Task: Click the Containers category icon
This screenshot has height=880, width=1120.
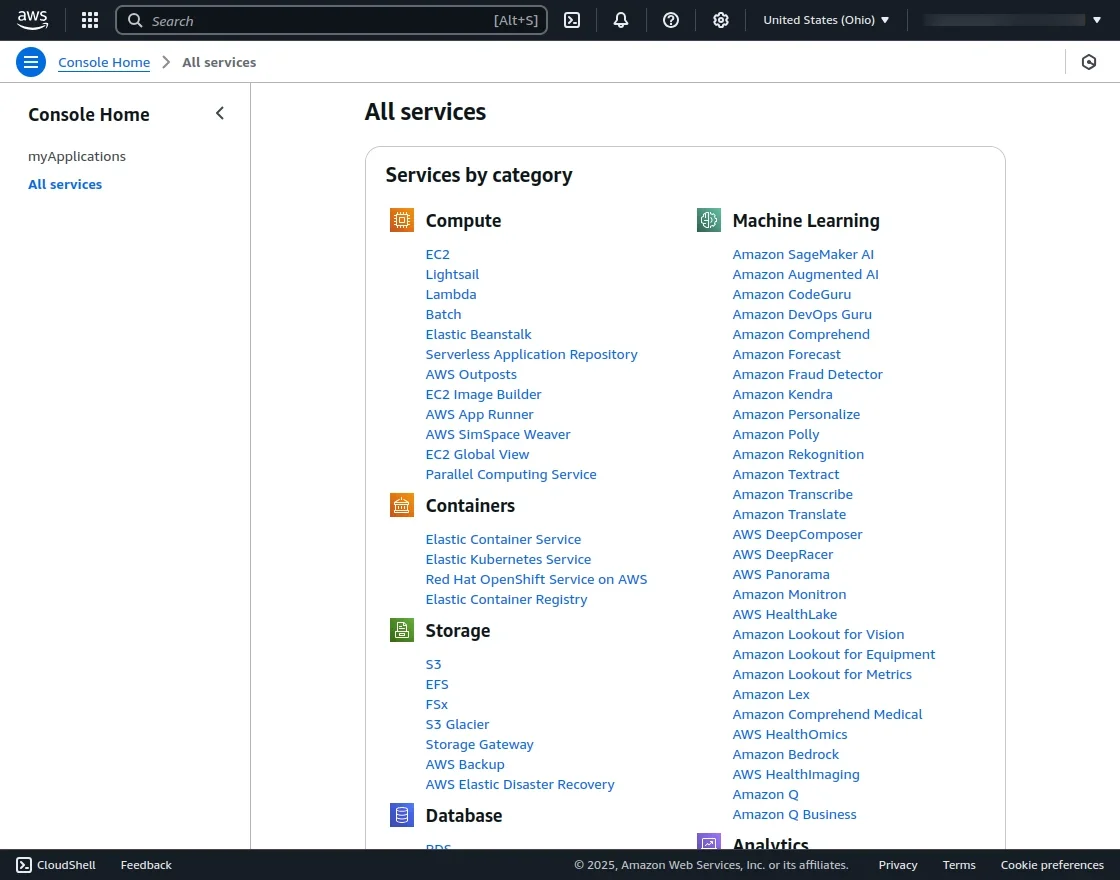Action: [401, 505]
